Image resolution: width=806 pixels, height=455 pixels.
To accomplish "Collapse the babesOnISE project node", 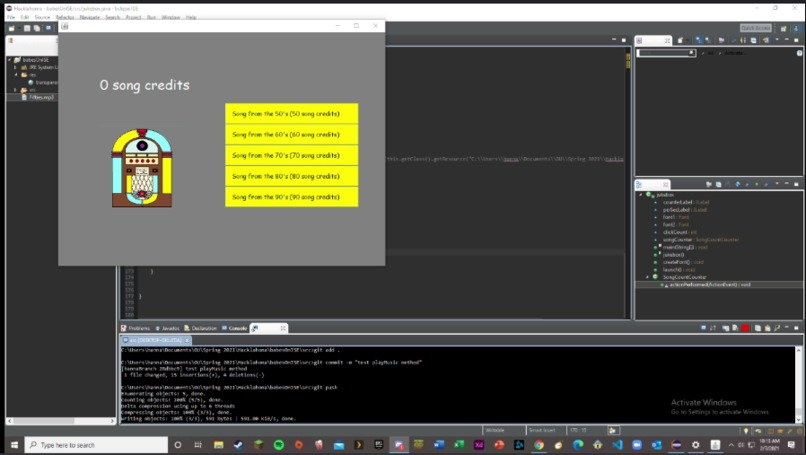I will click(x=9, y=60).
